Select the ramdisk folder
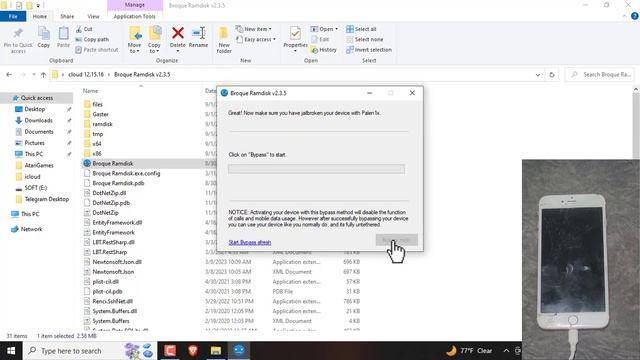 102,124
